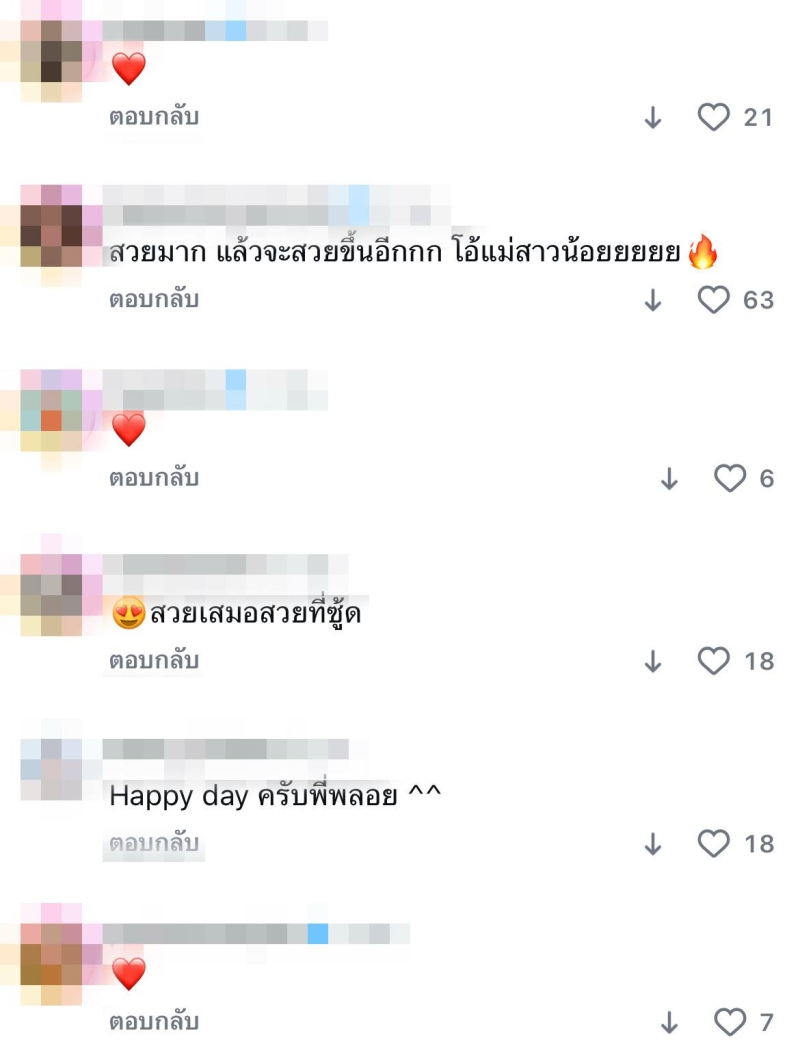The image size is (800, 1046).
Task: Open blurred username of last heart comment
Action: (256, 934)
